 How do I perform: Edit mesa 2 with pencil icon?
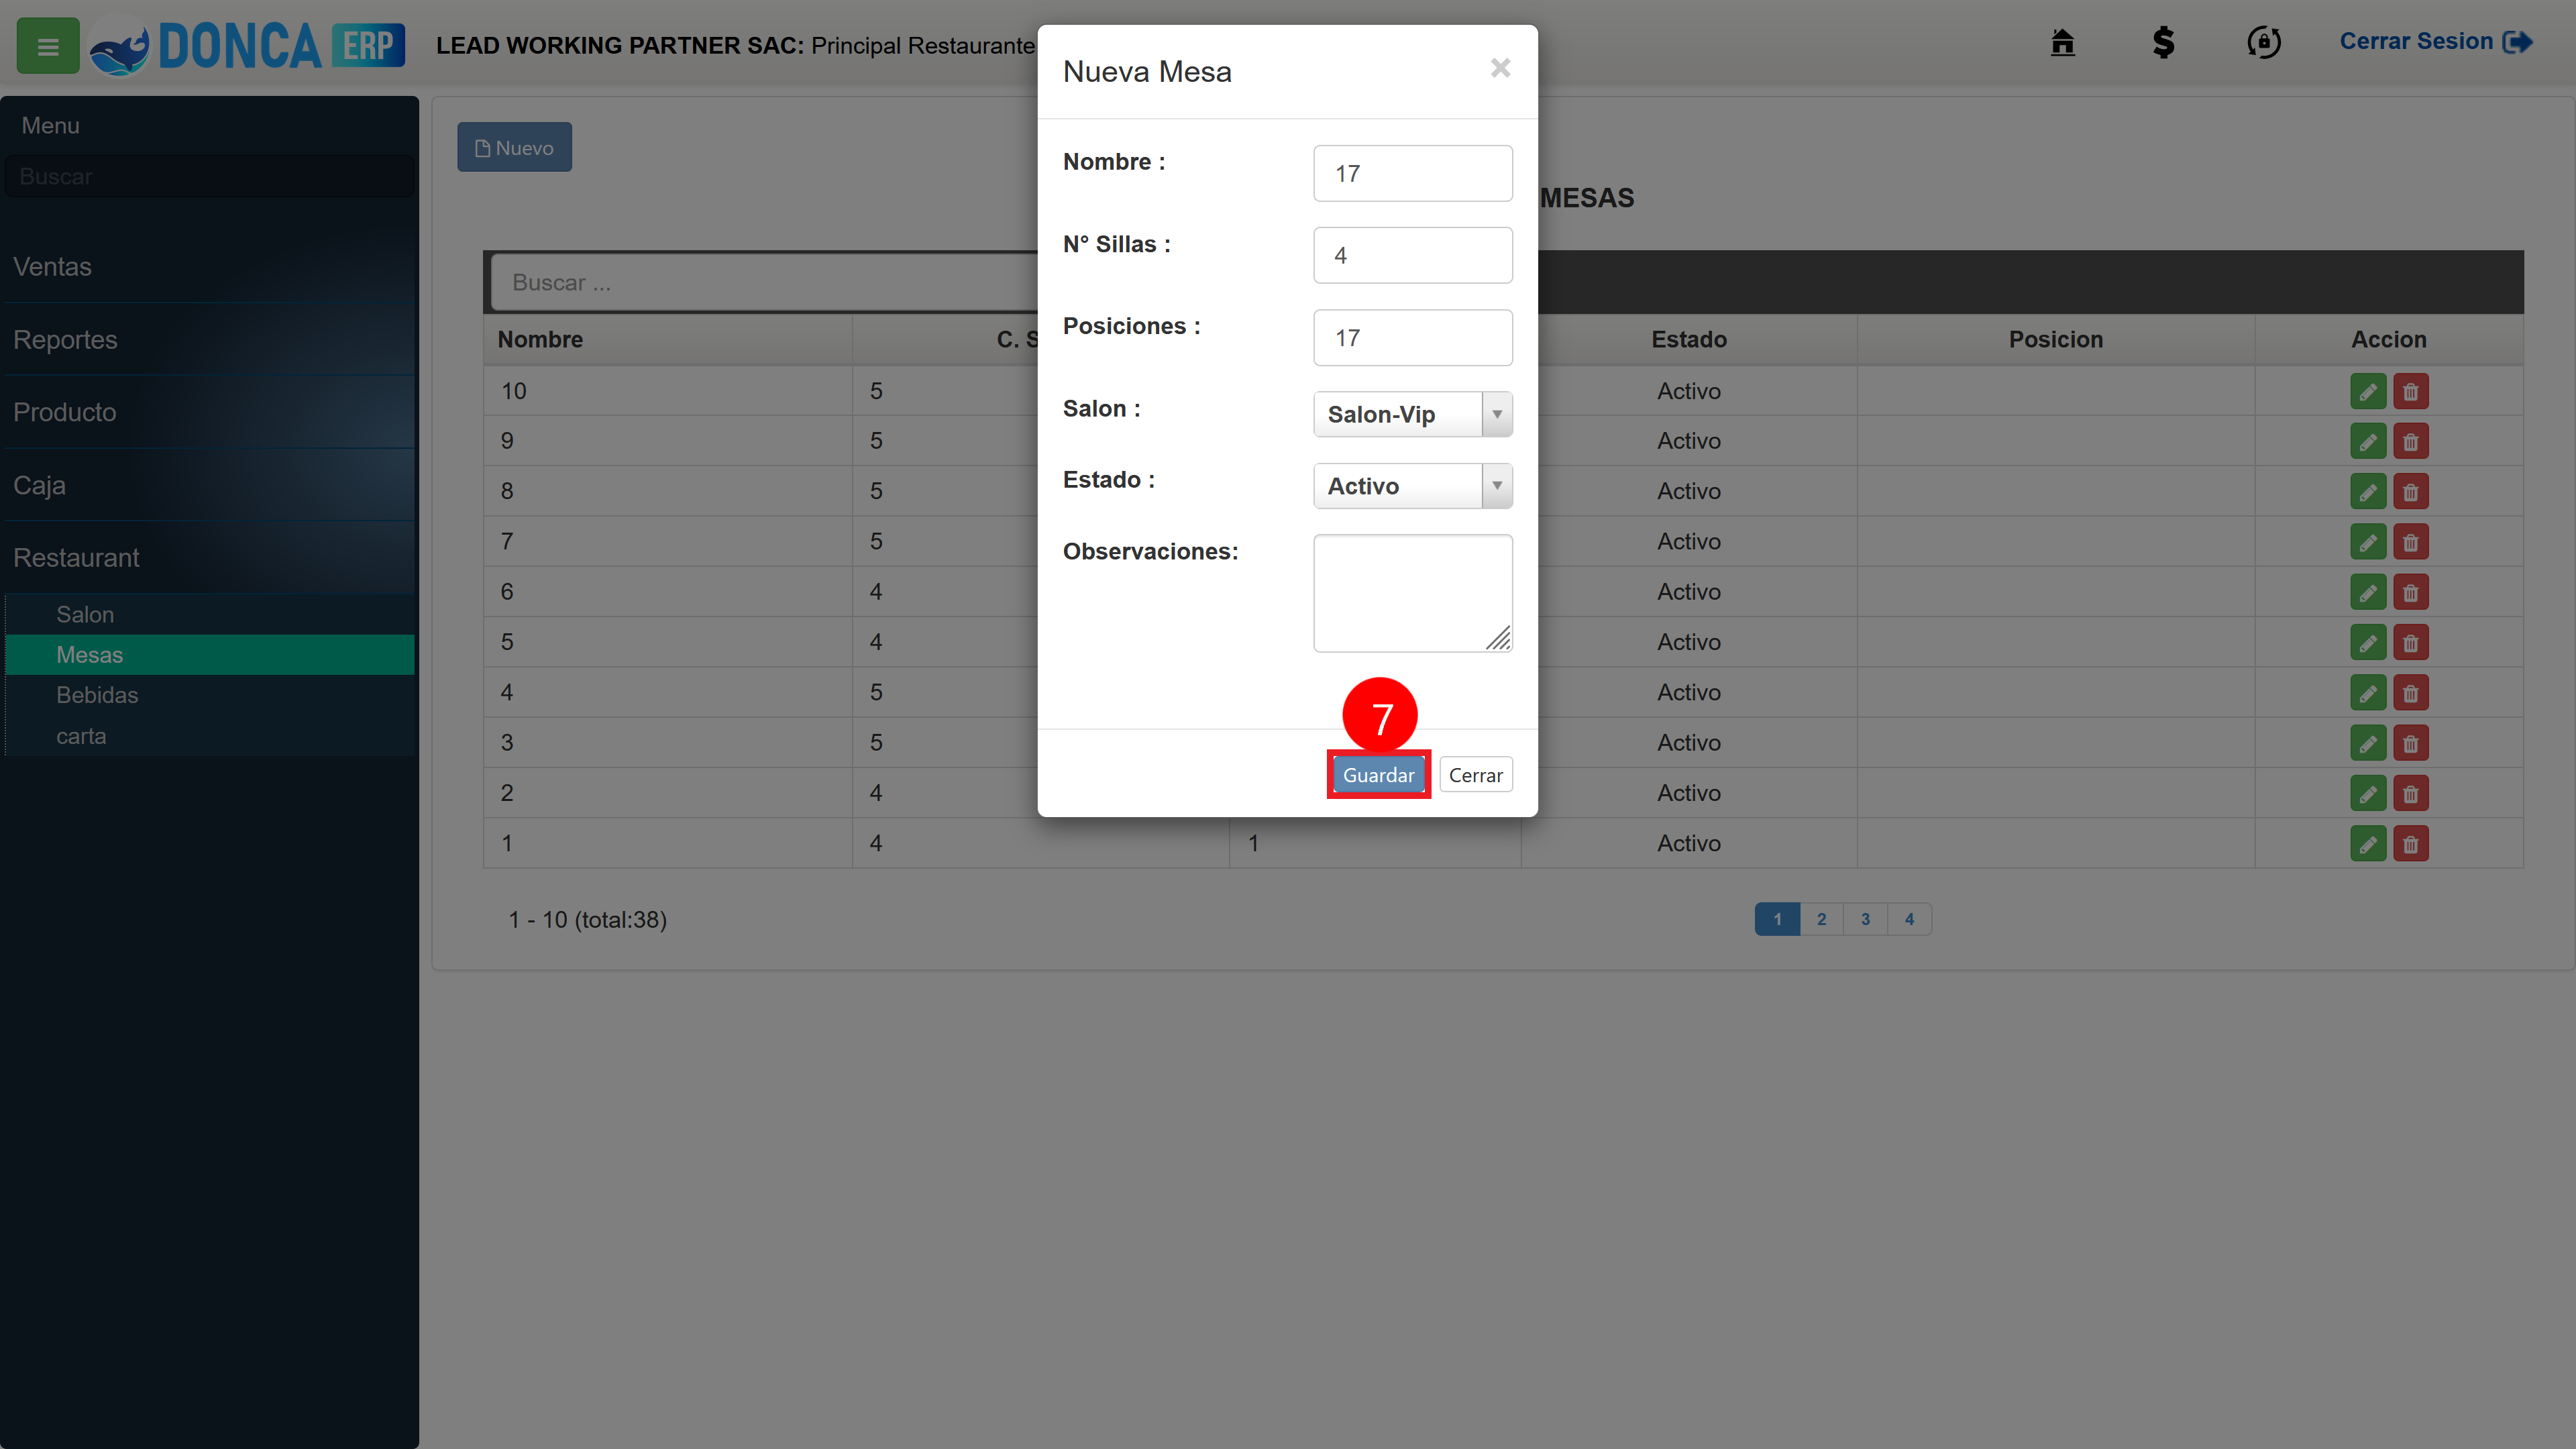click(2367, 793)
